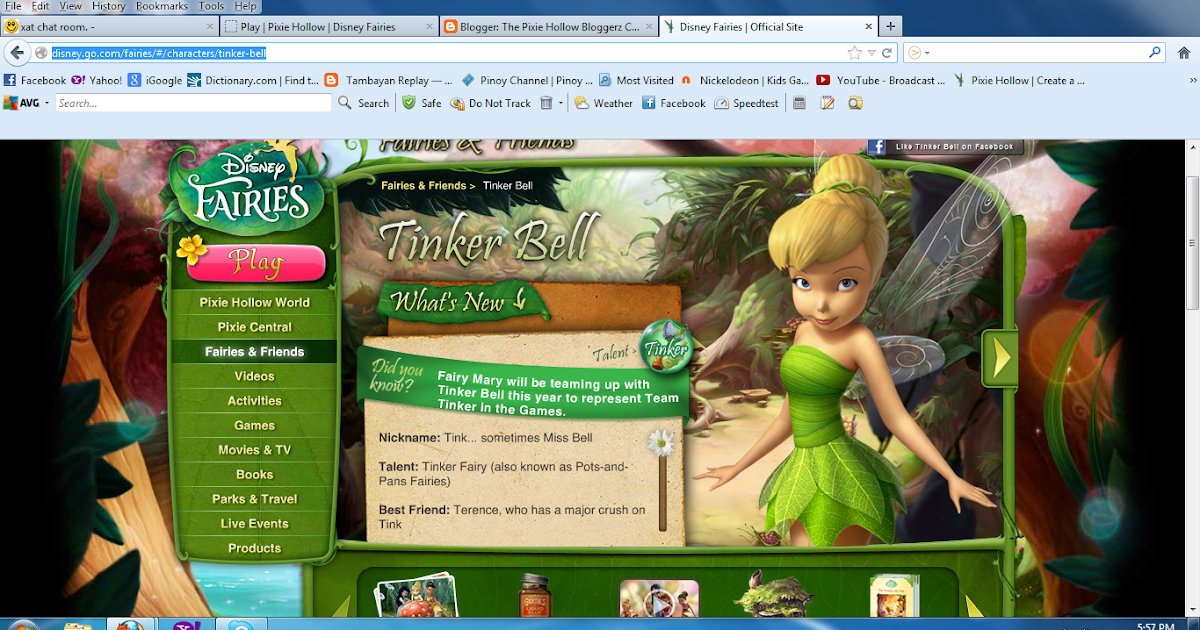Screen dimensions: 1200x630
Task: Click the AVG toolbar calculator icon
Action: click(x=799, y=103)
